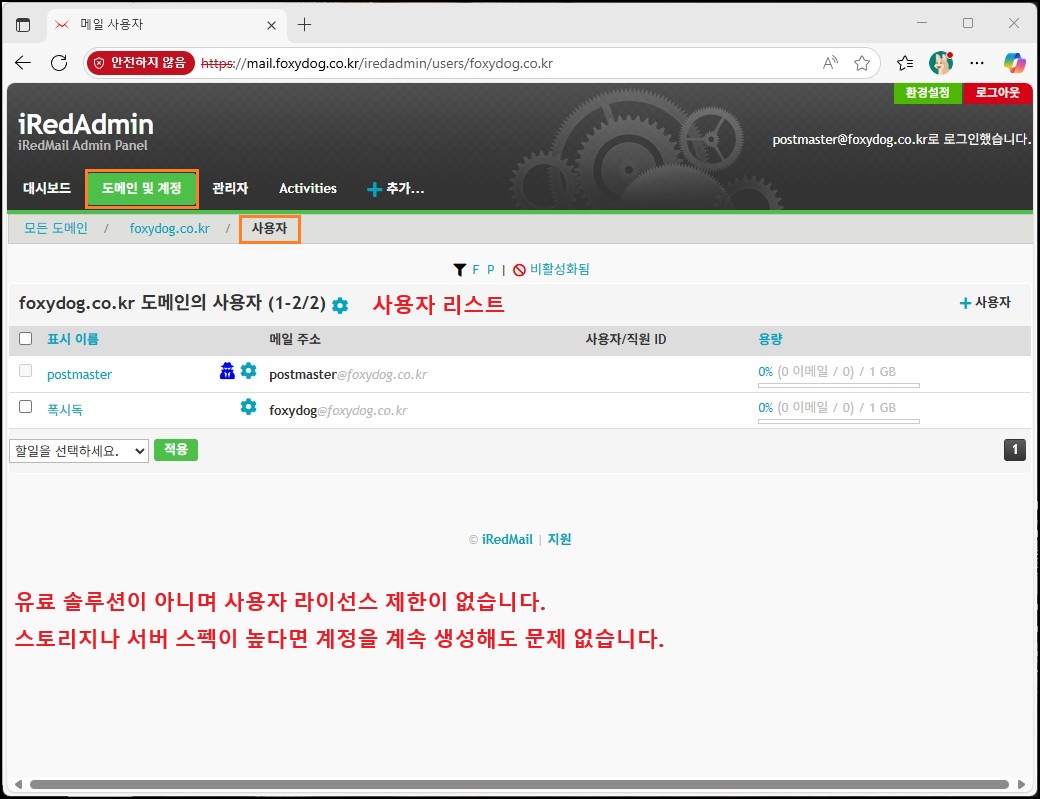Click the green '적용' button
Screen dimensions: 1040x799
pyautogui.click(x=176, y=450)
